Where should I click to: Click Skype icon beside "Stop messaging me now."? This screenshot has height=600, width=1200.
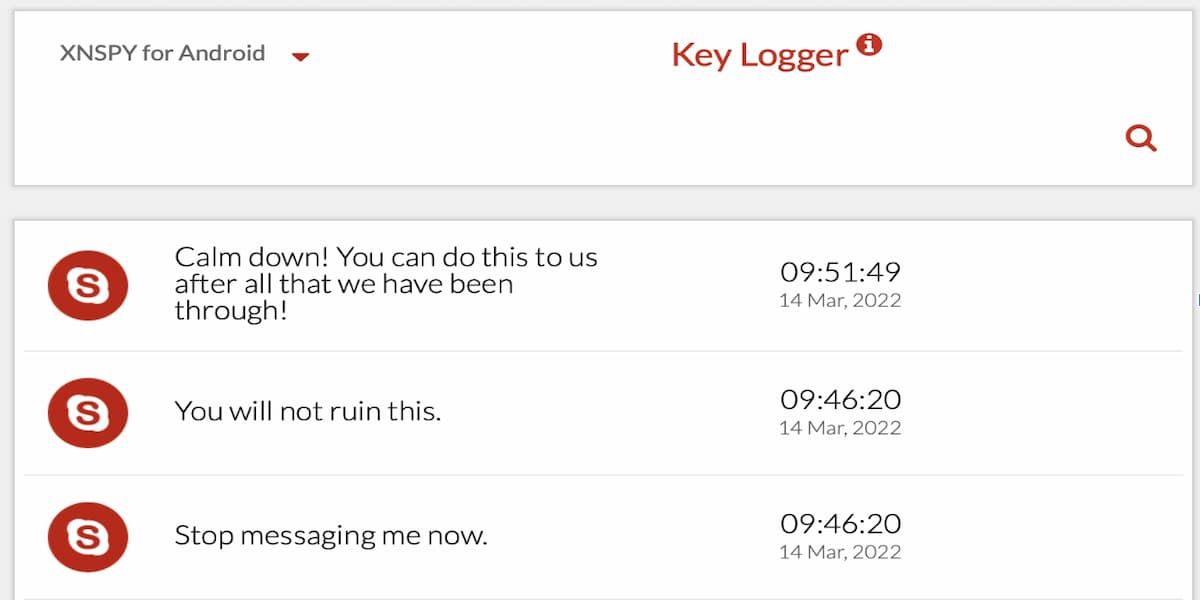(88, 537)
